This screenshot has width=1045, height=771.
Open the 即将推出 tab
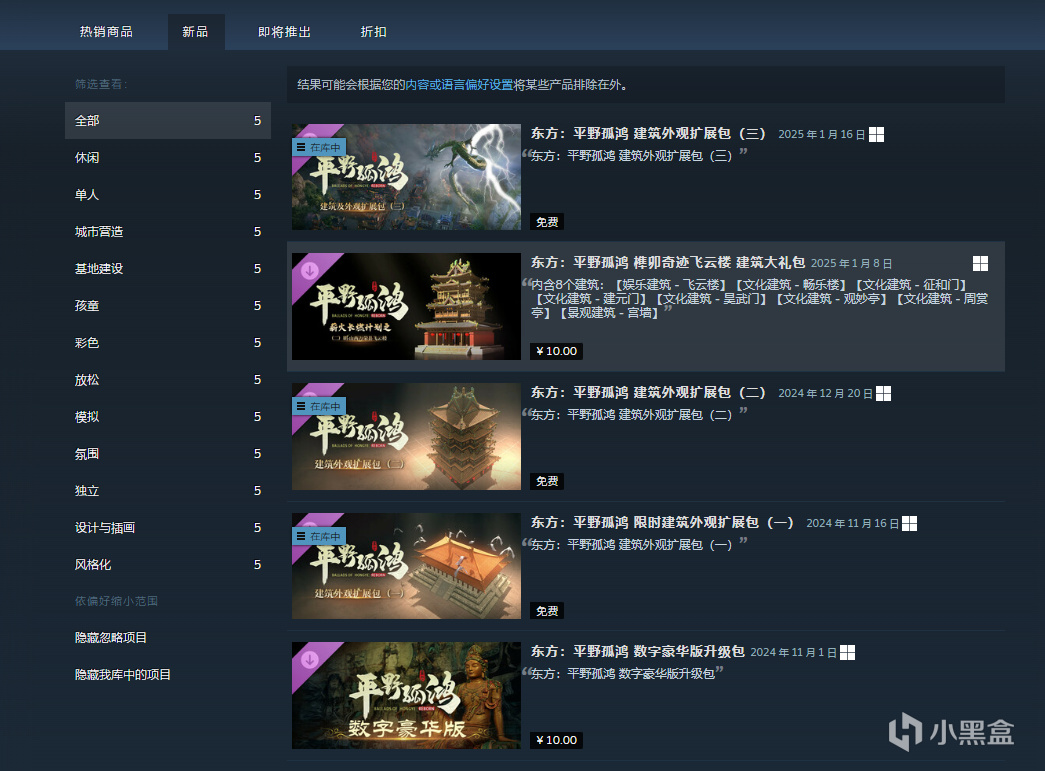pyautogui.click(x=285, y=31)
